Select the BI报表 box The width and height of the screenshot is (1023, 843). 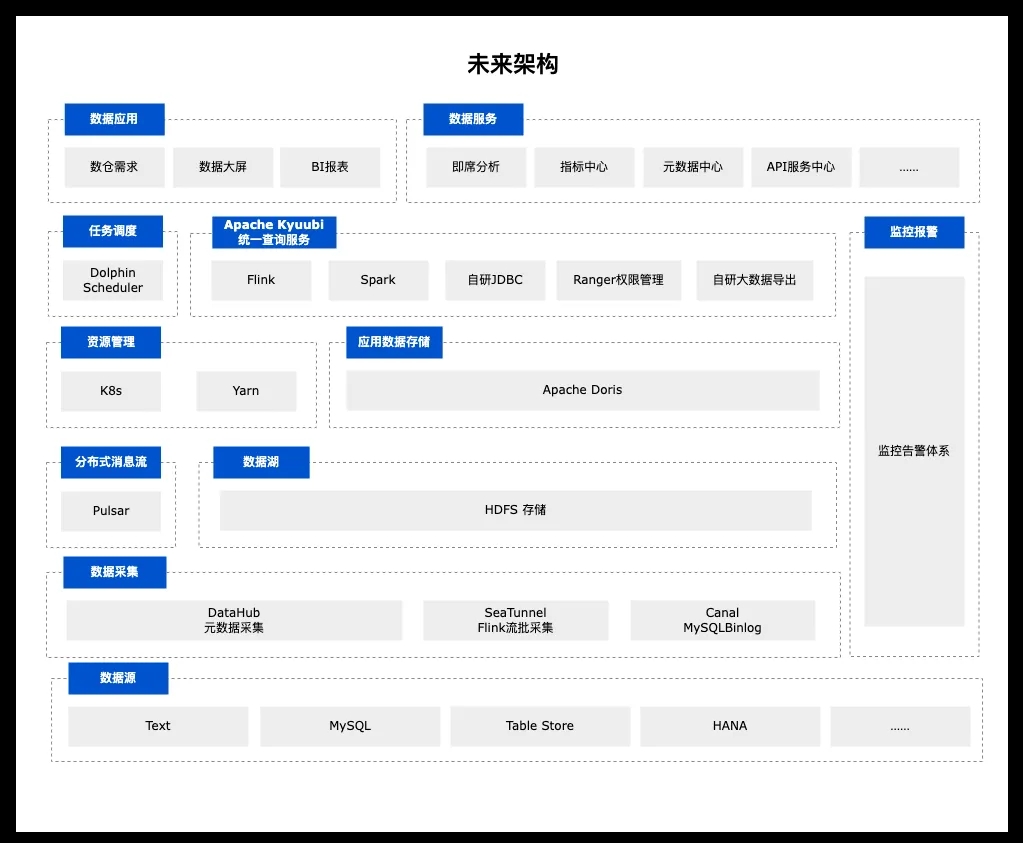coord(330,167)
